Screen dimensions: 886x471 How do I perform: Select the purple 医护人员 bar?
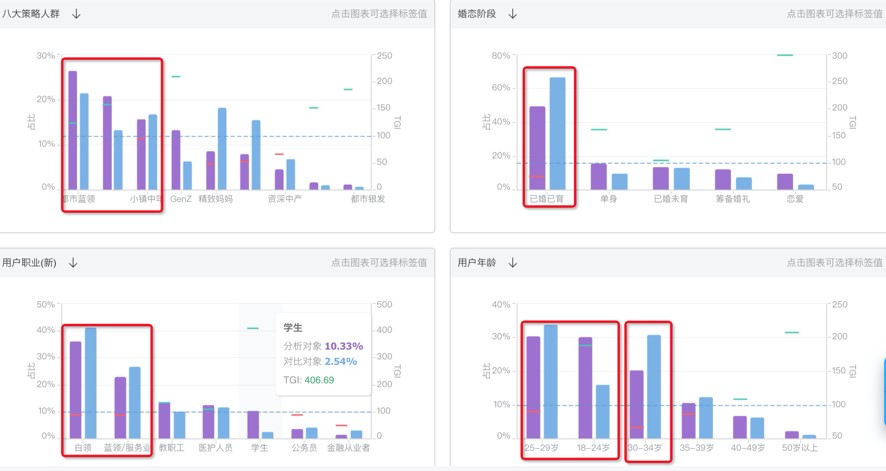208,421
